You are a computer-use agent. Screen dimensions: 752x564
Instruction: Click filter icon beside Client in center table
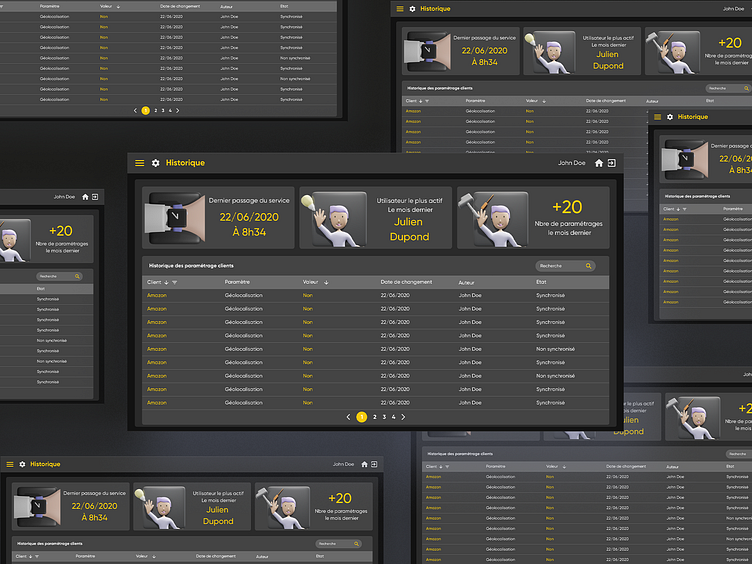click(175, 283)
